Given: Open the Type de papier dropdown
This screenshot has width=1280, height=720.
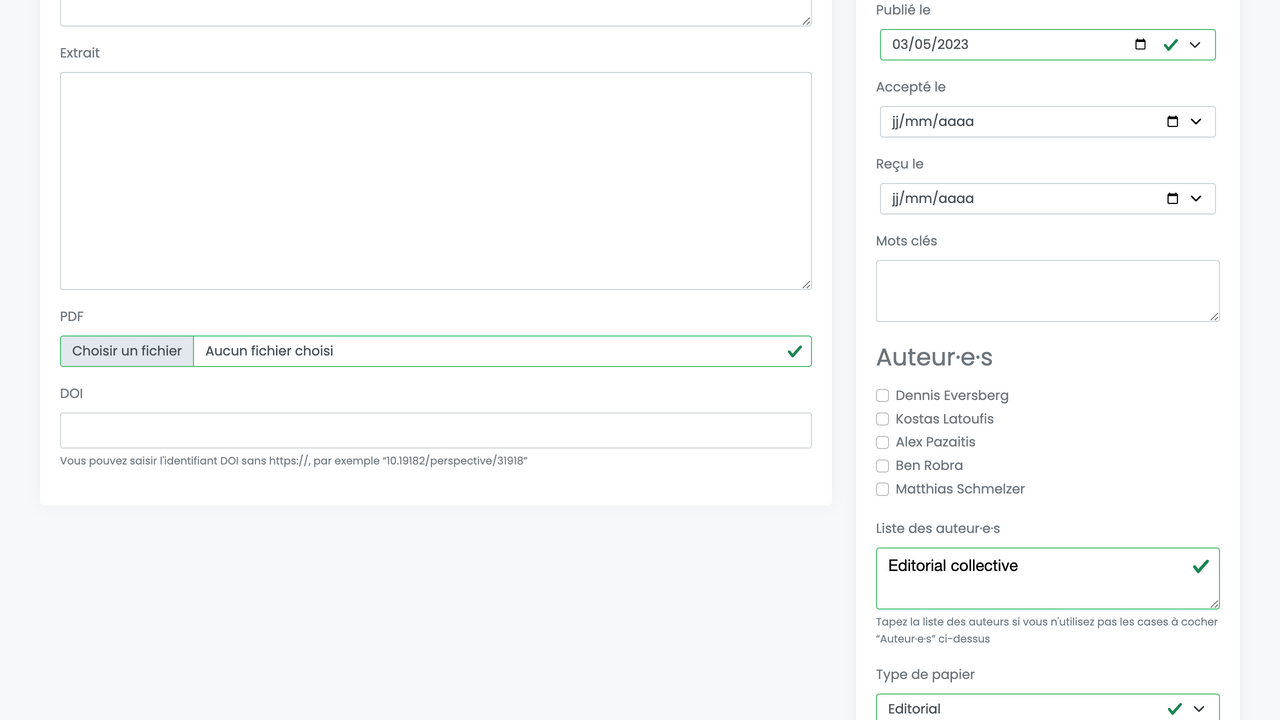Looking at the screenshot, I should pos(1046,708).
